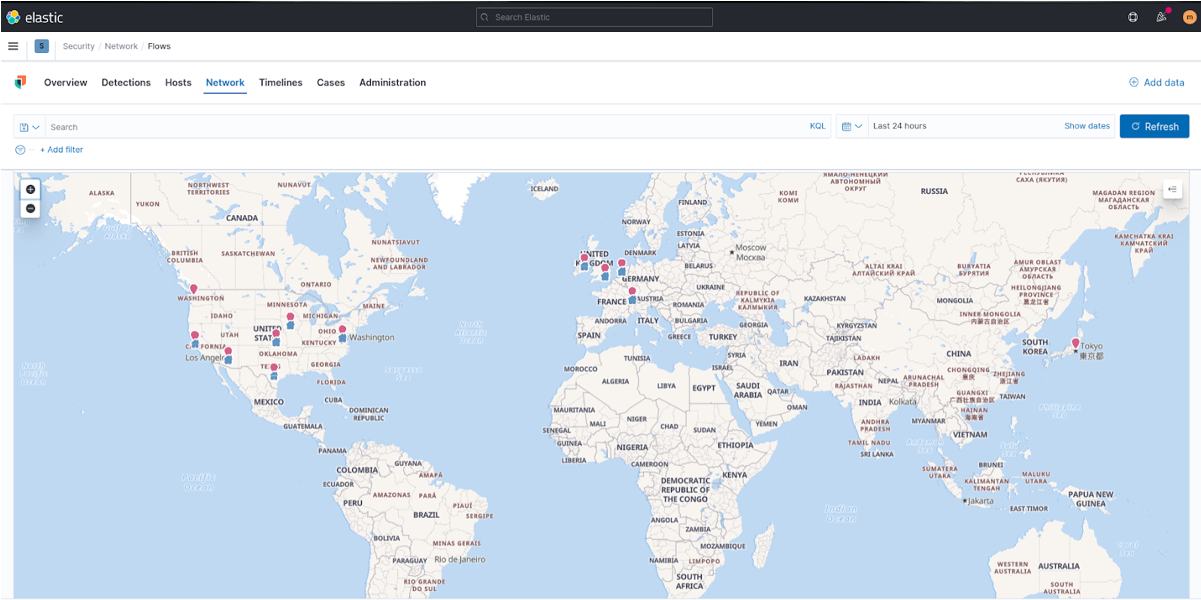
Task: Open the help menu in the top bar
Action: tap(1132, 17)
